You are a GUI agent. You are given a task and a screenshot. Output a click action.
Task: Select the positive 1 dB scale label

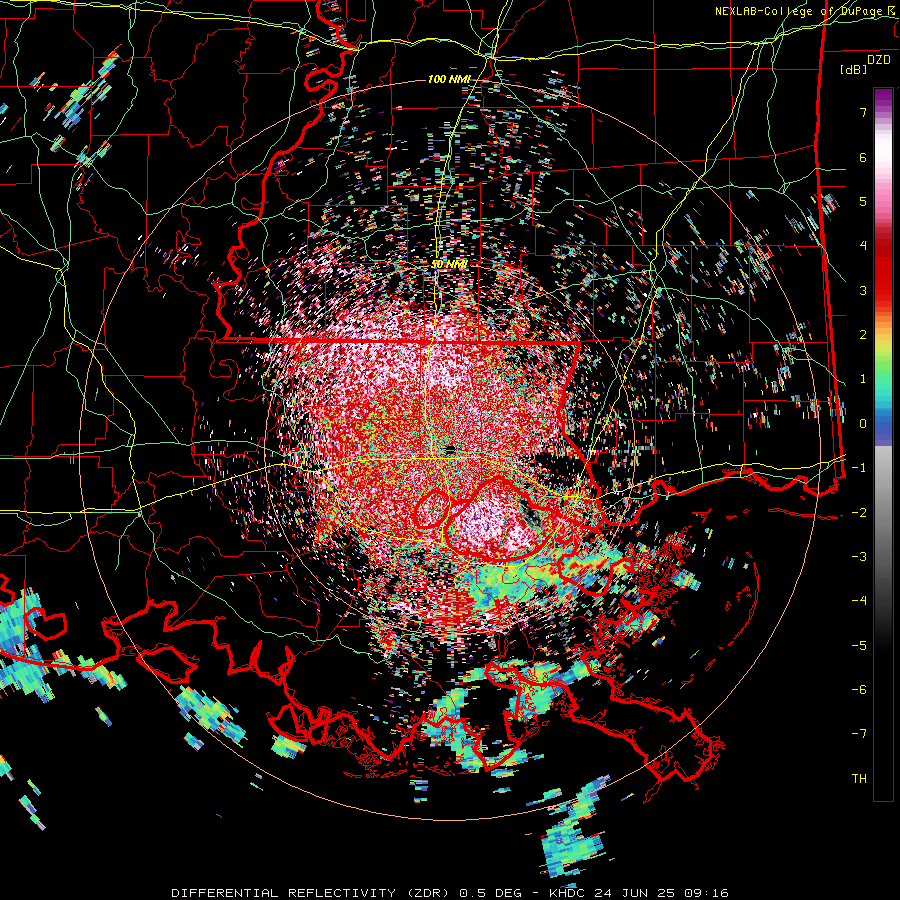tap(863, 379)
